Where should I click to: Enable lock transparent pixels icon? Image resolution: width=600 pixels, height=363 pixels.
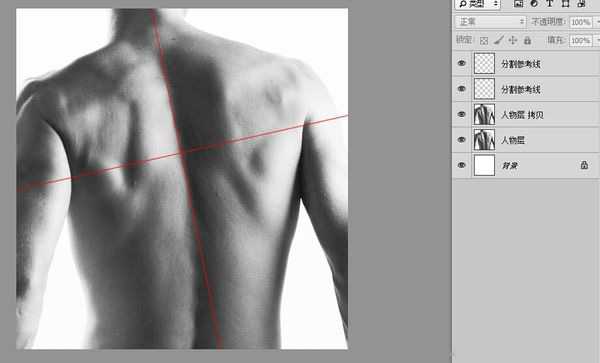click(484, 41)
